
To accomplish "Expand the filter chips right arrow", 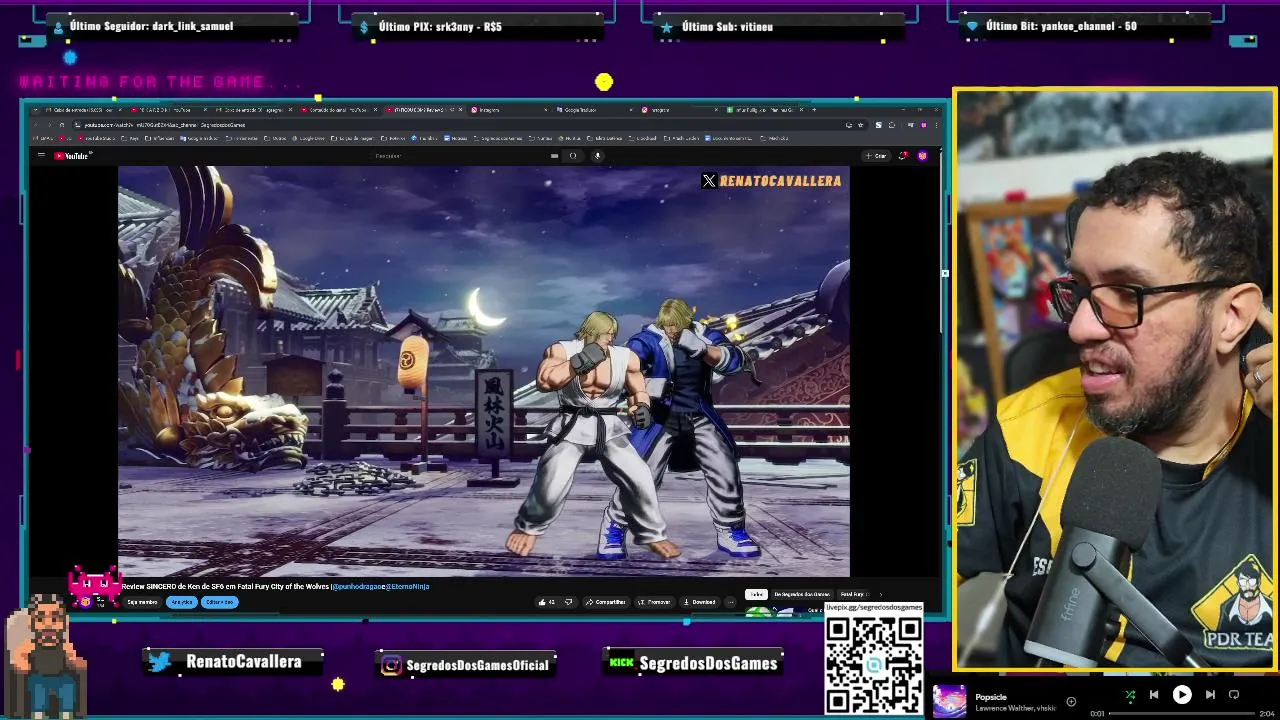I will 880,594.
